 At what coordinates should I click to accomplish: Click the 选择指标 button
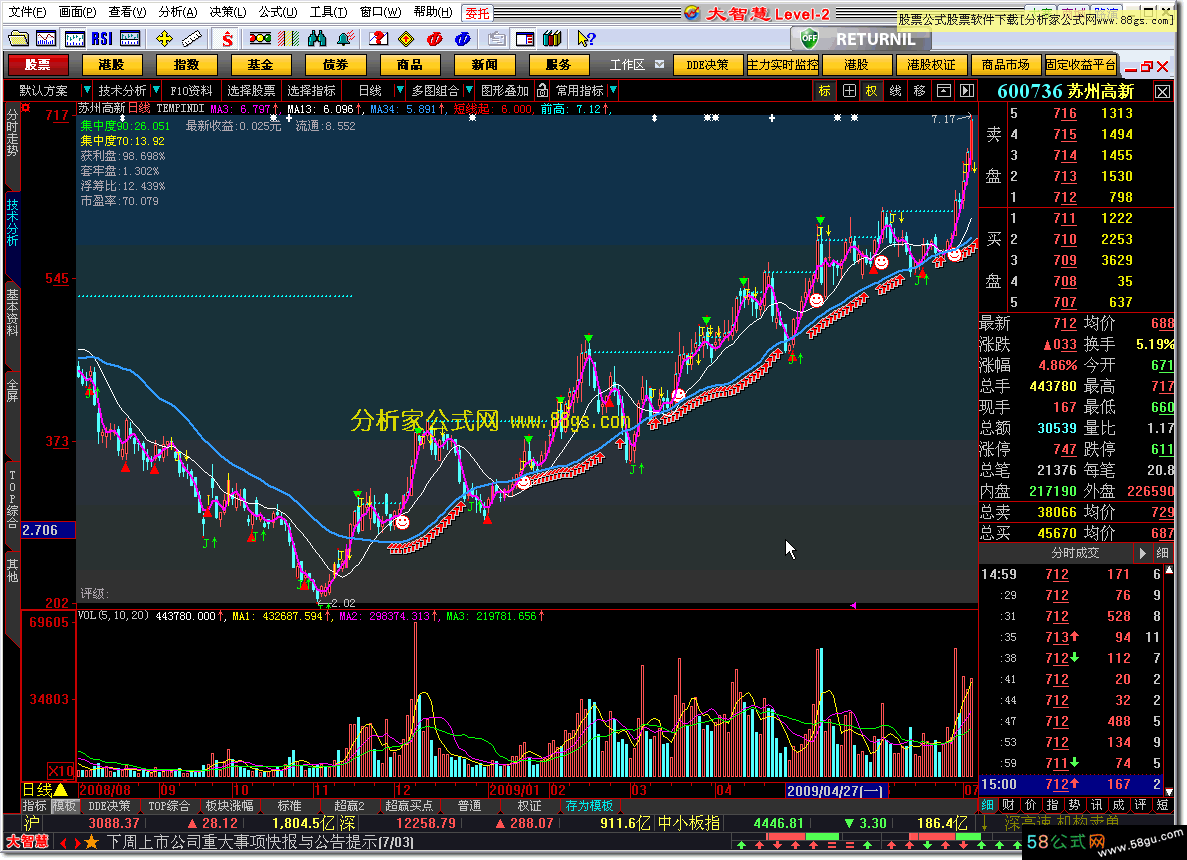tap(311, 91)
